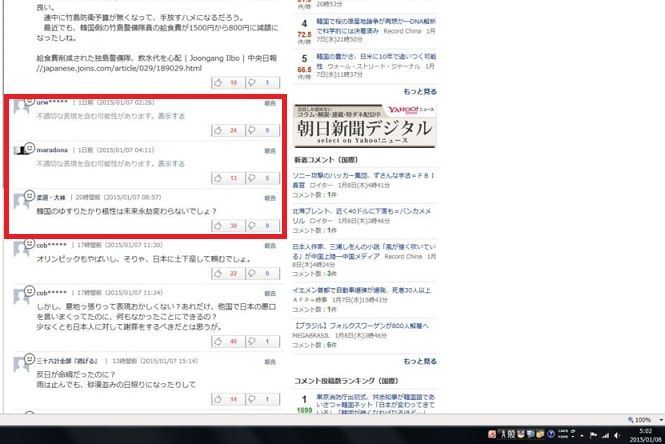Like the comment posted at 08:57
This screenshot has width=665, height=444.
pyautogui.click(x=228, y=226)
